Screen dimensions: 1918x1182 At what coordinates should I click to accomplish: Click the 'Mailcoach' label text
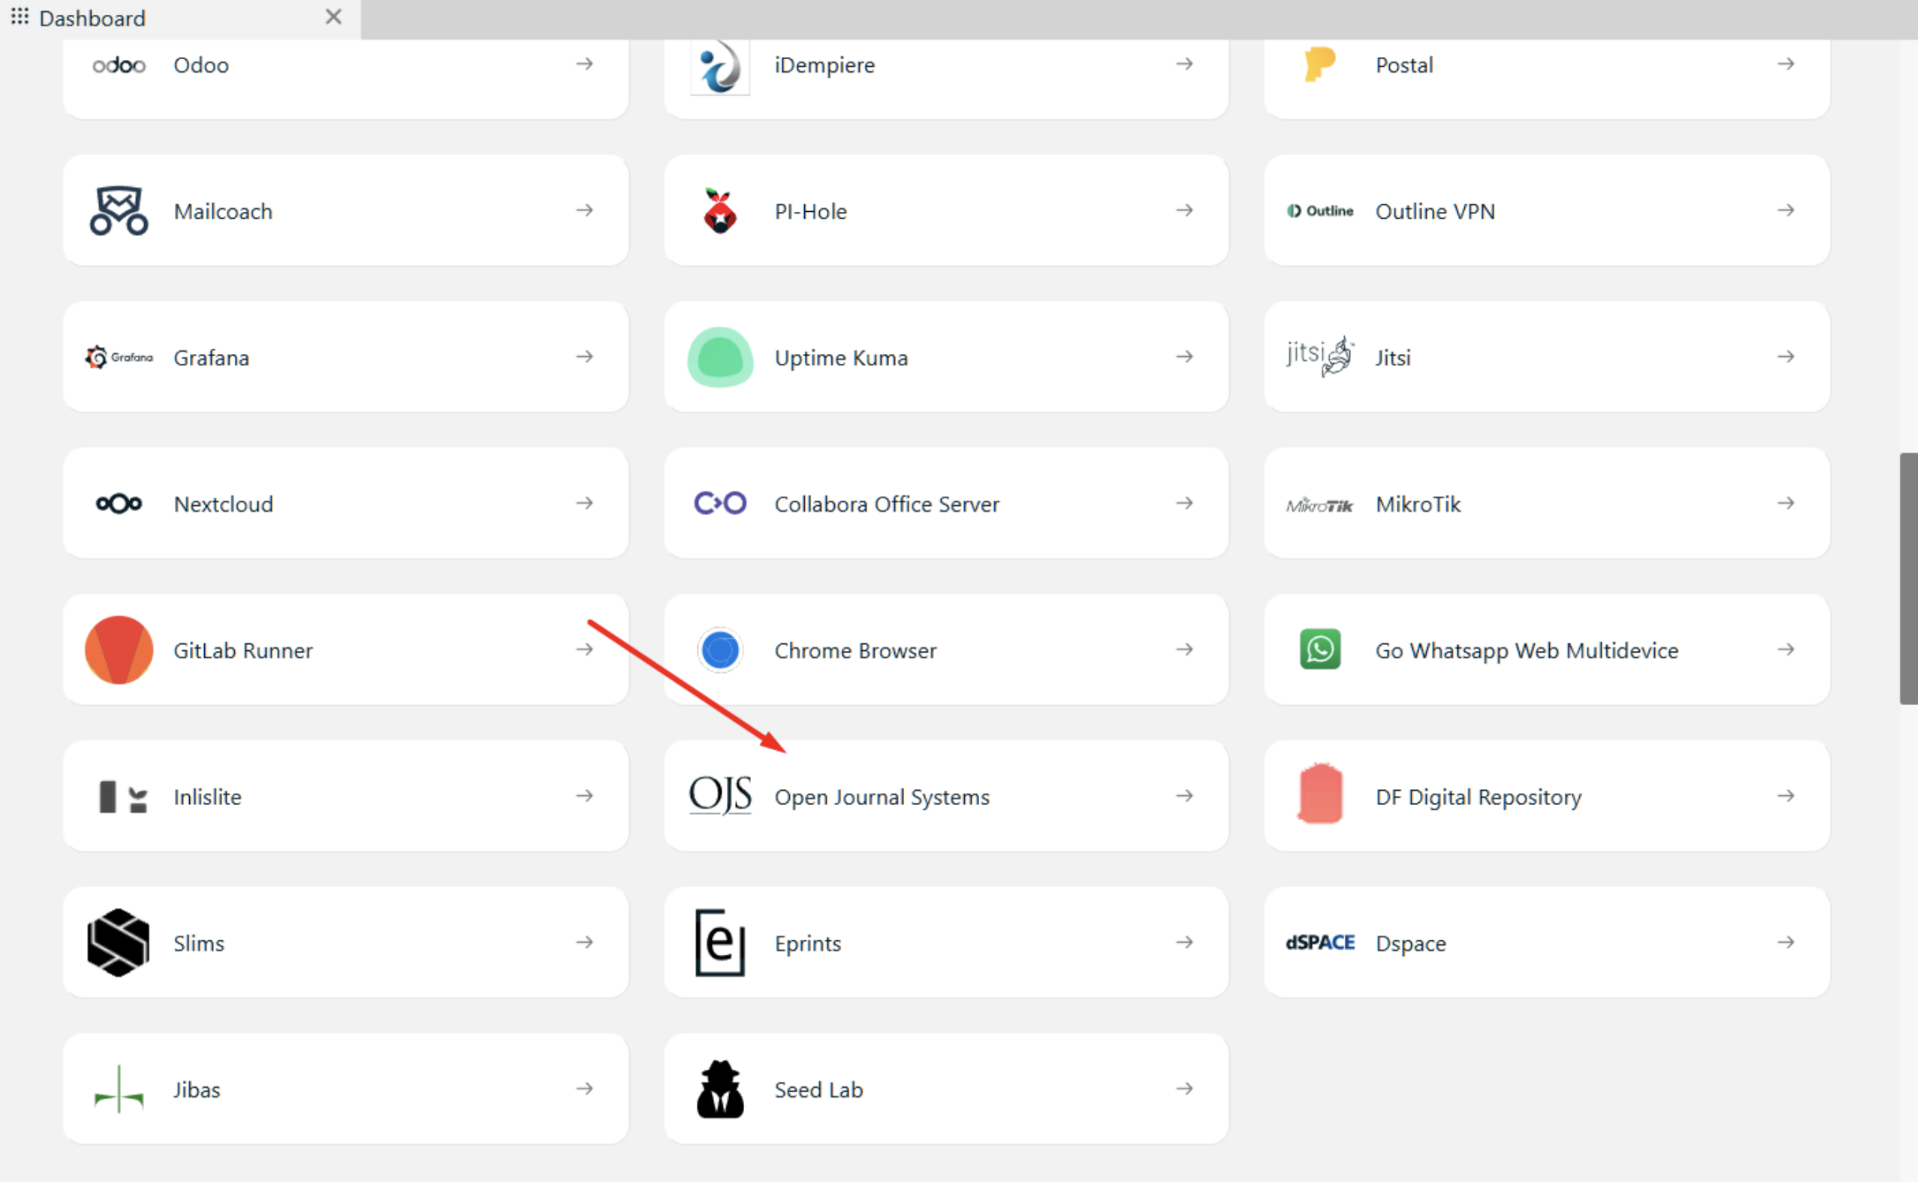[223, 211]
